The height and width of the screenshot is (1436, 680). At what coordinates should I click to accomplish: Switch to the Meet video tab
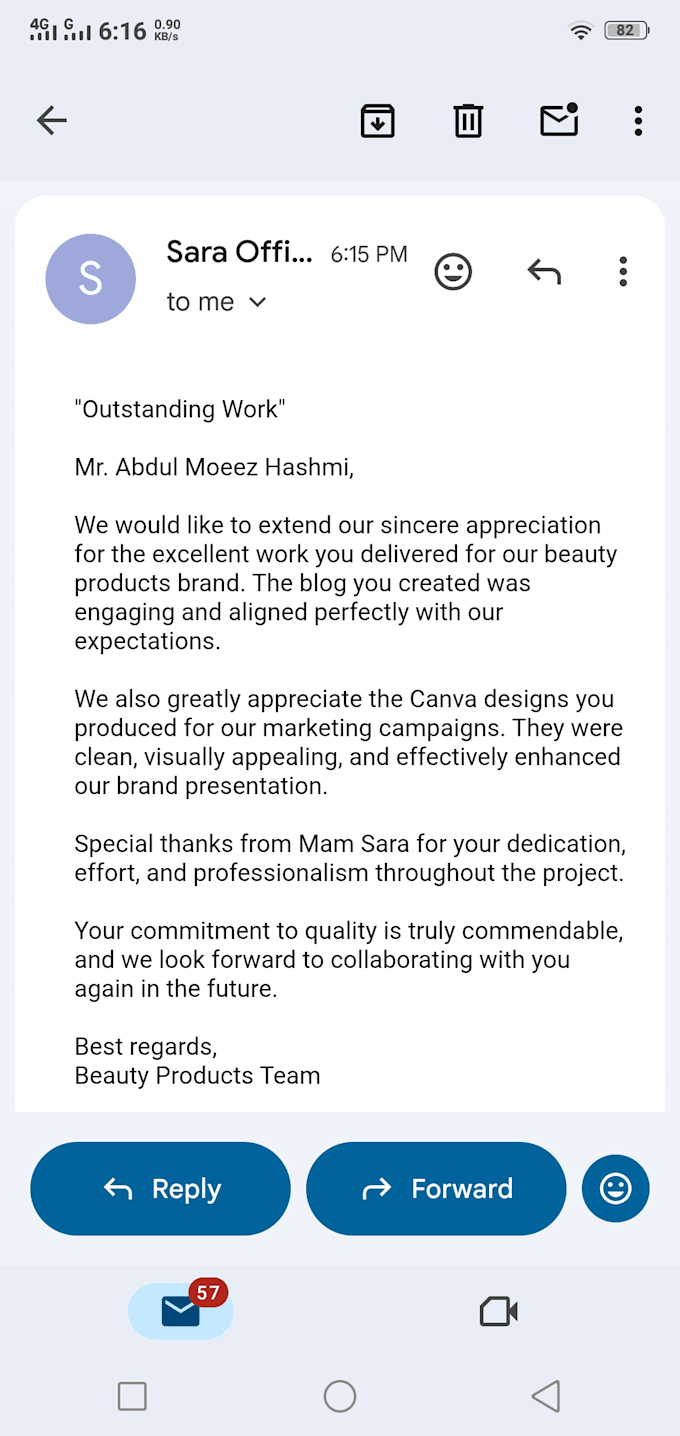coord(498,1311)
